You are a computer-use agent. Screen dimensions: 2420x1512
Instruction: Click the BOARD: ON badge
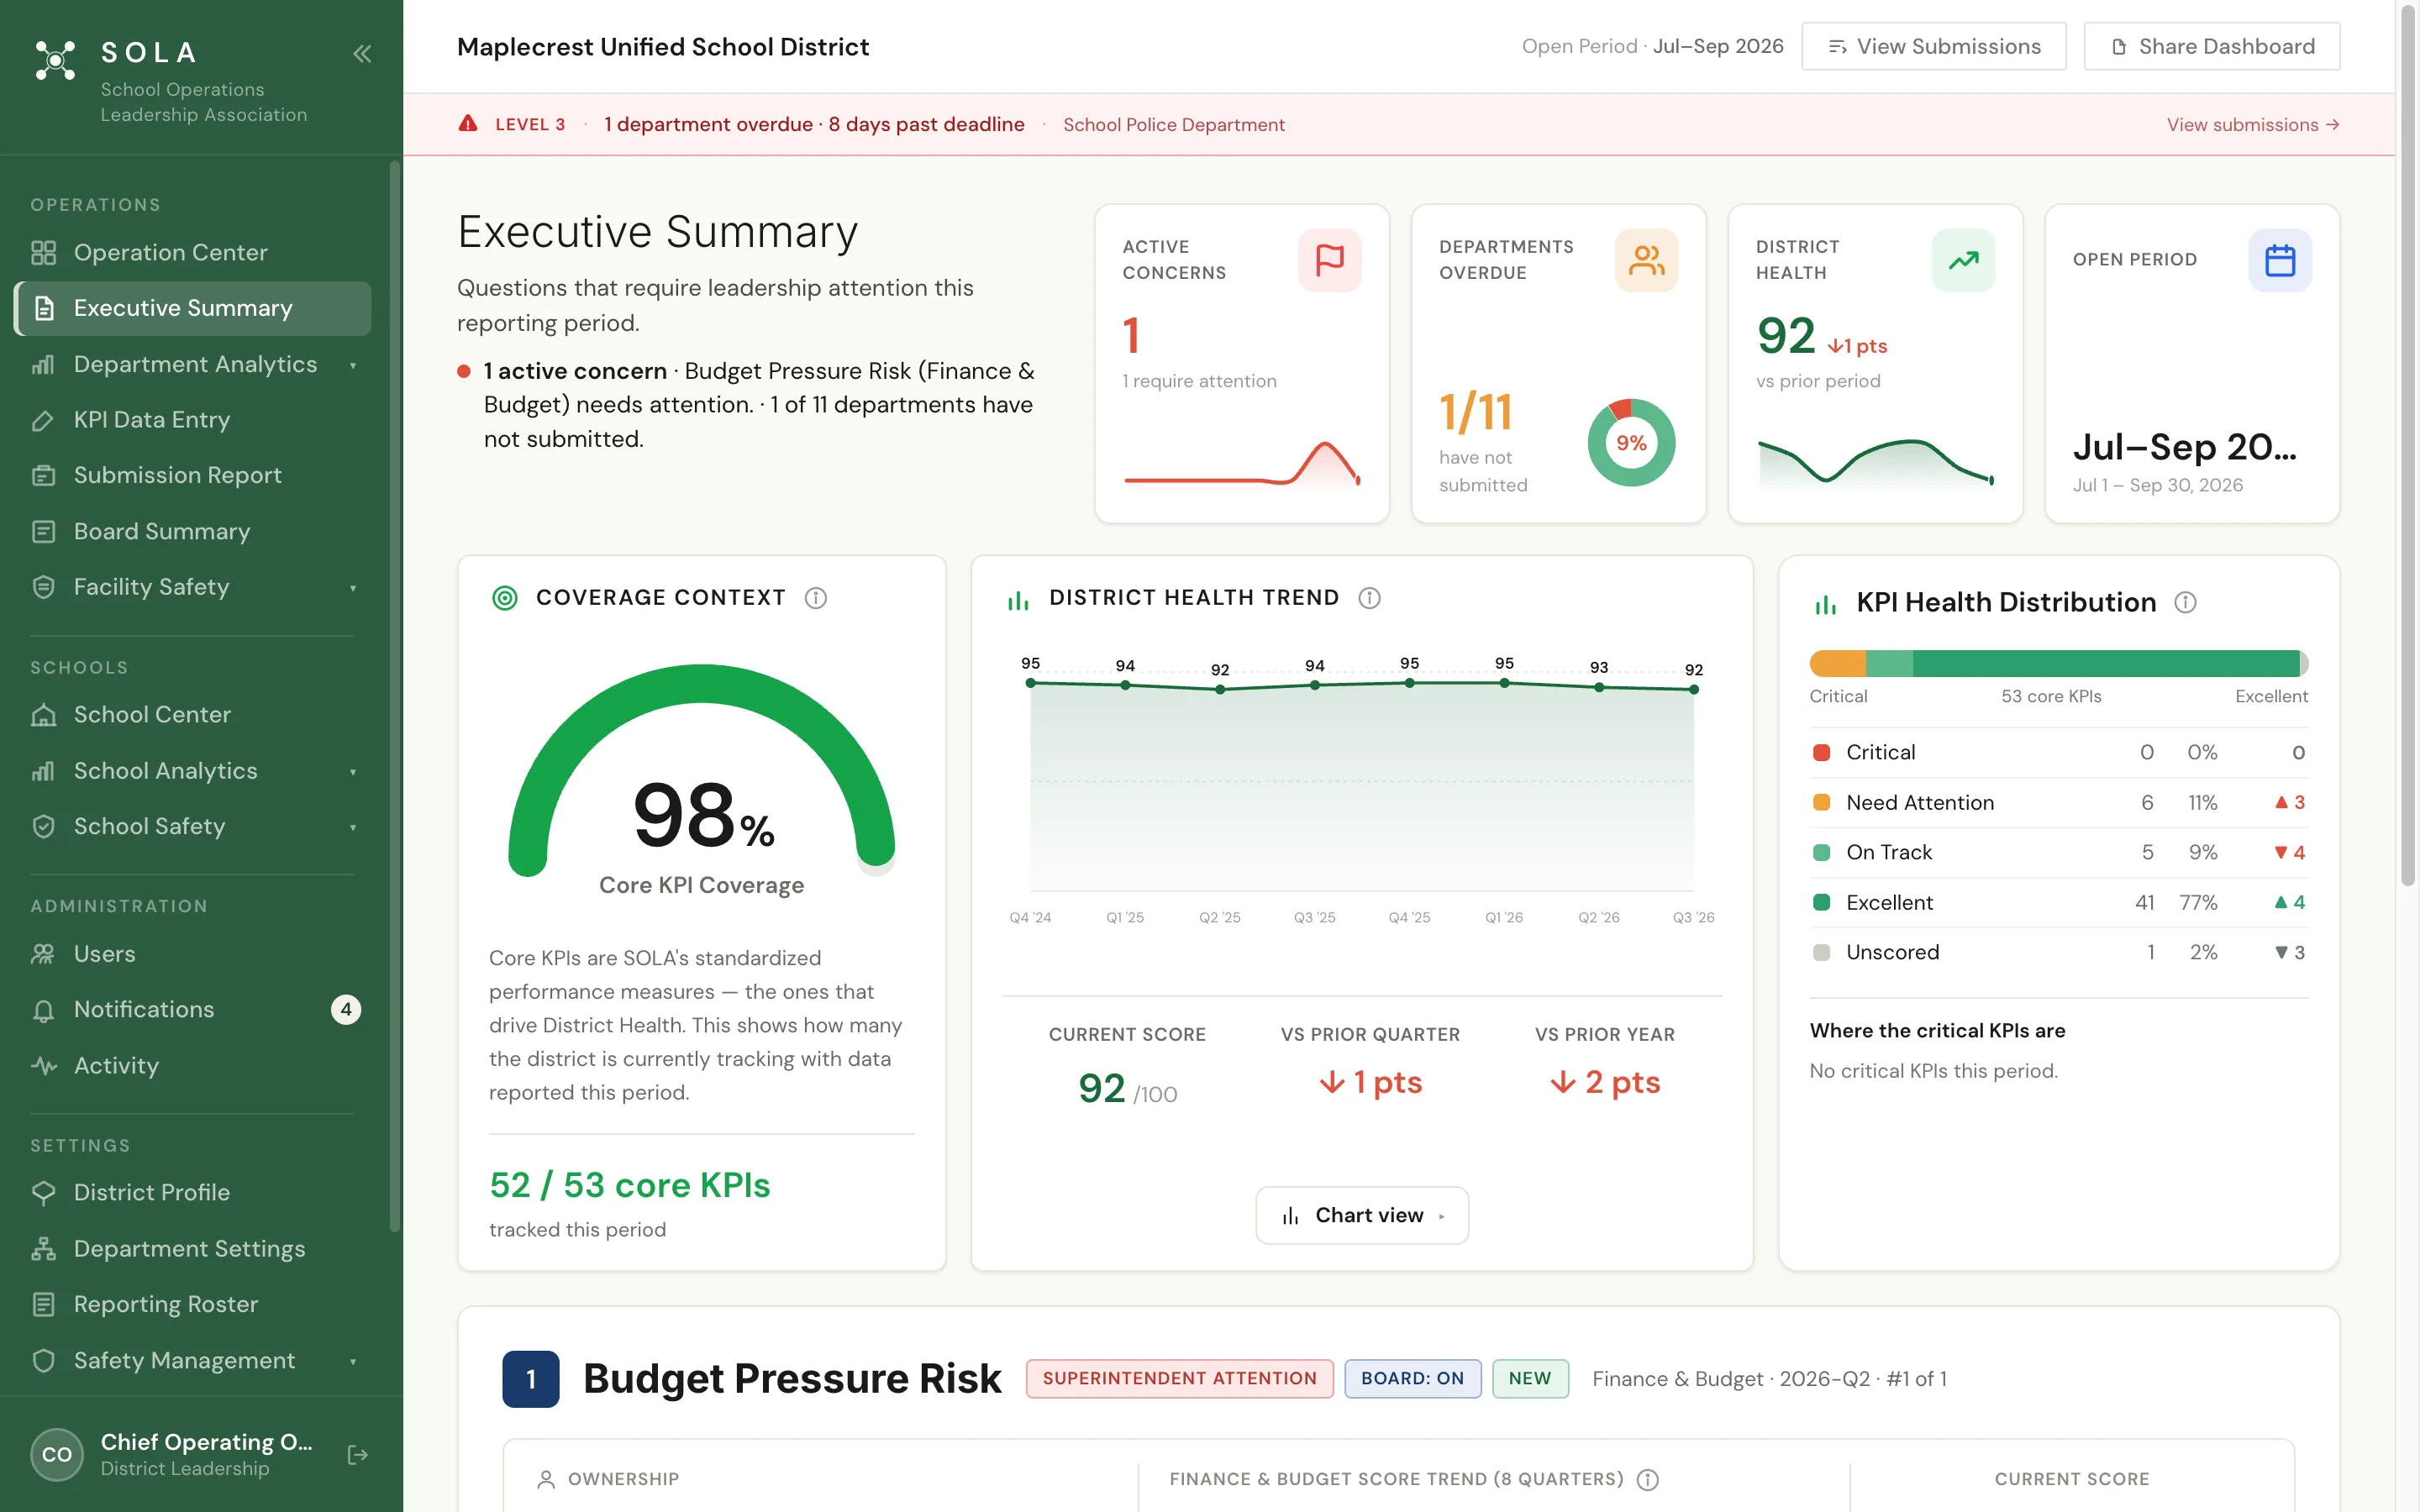tap(1412, 1378)
